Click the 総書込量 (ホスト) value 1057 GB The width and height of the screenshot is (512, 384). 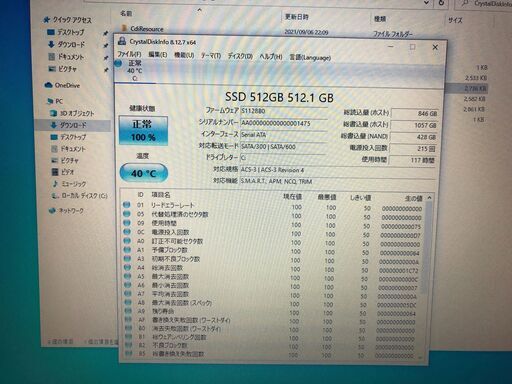[414, 125]
